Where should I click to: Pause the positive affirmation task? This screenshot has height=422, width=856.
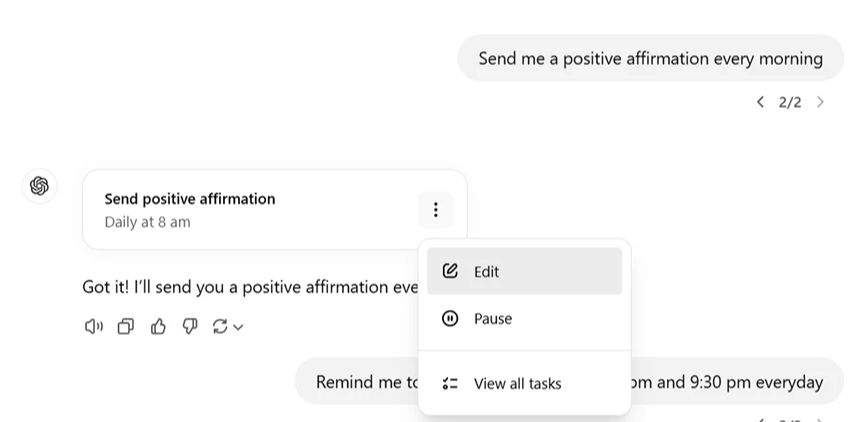point(492,319)
